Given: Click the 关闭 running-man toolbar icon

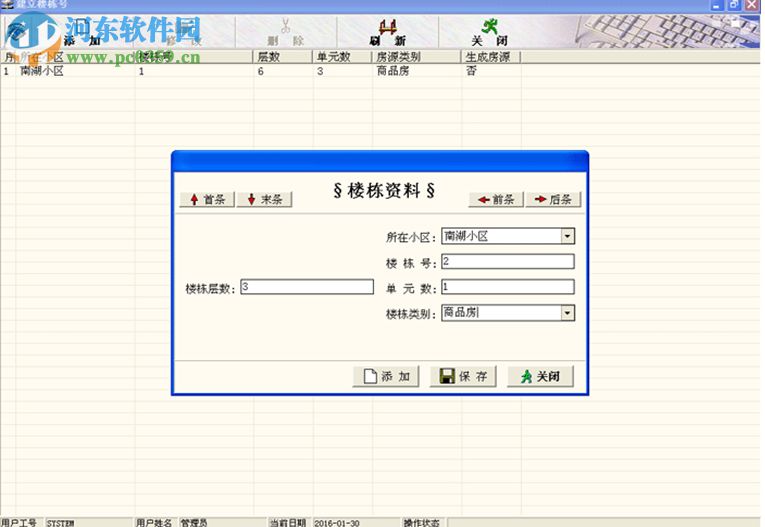Looking at the screenshot, I should pos(489,26).
